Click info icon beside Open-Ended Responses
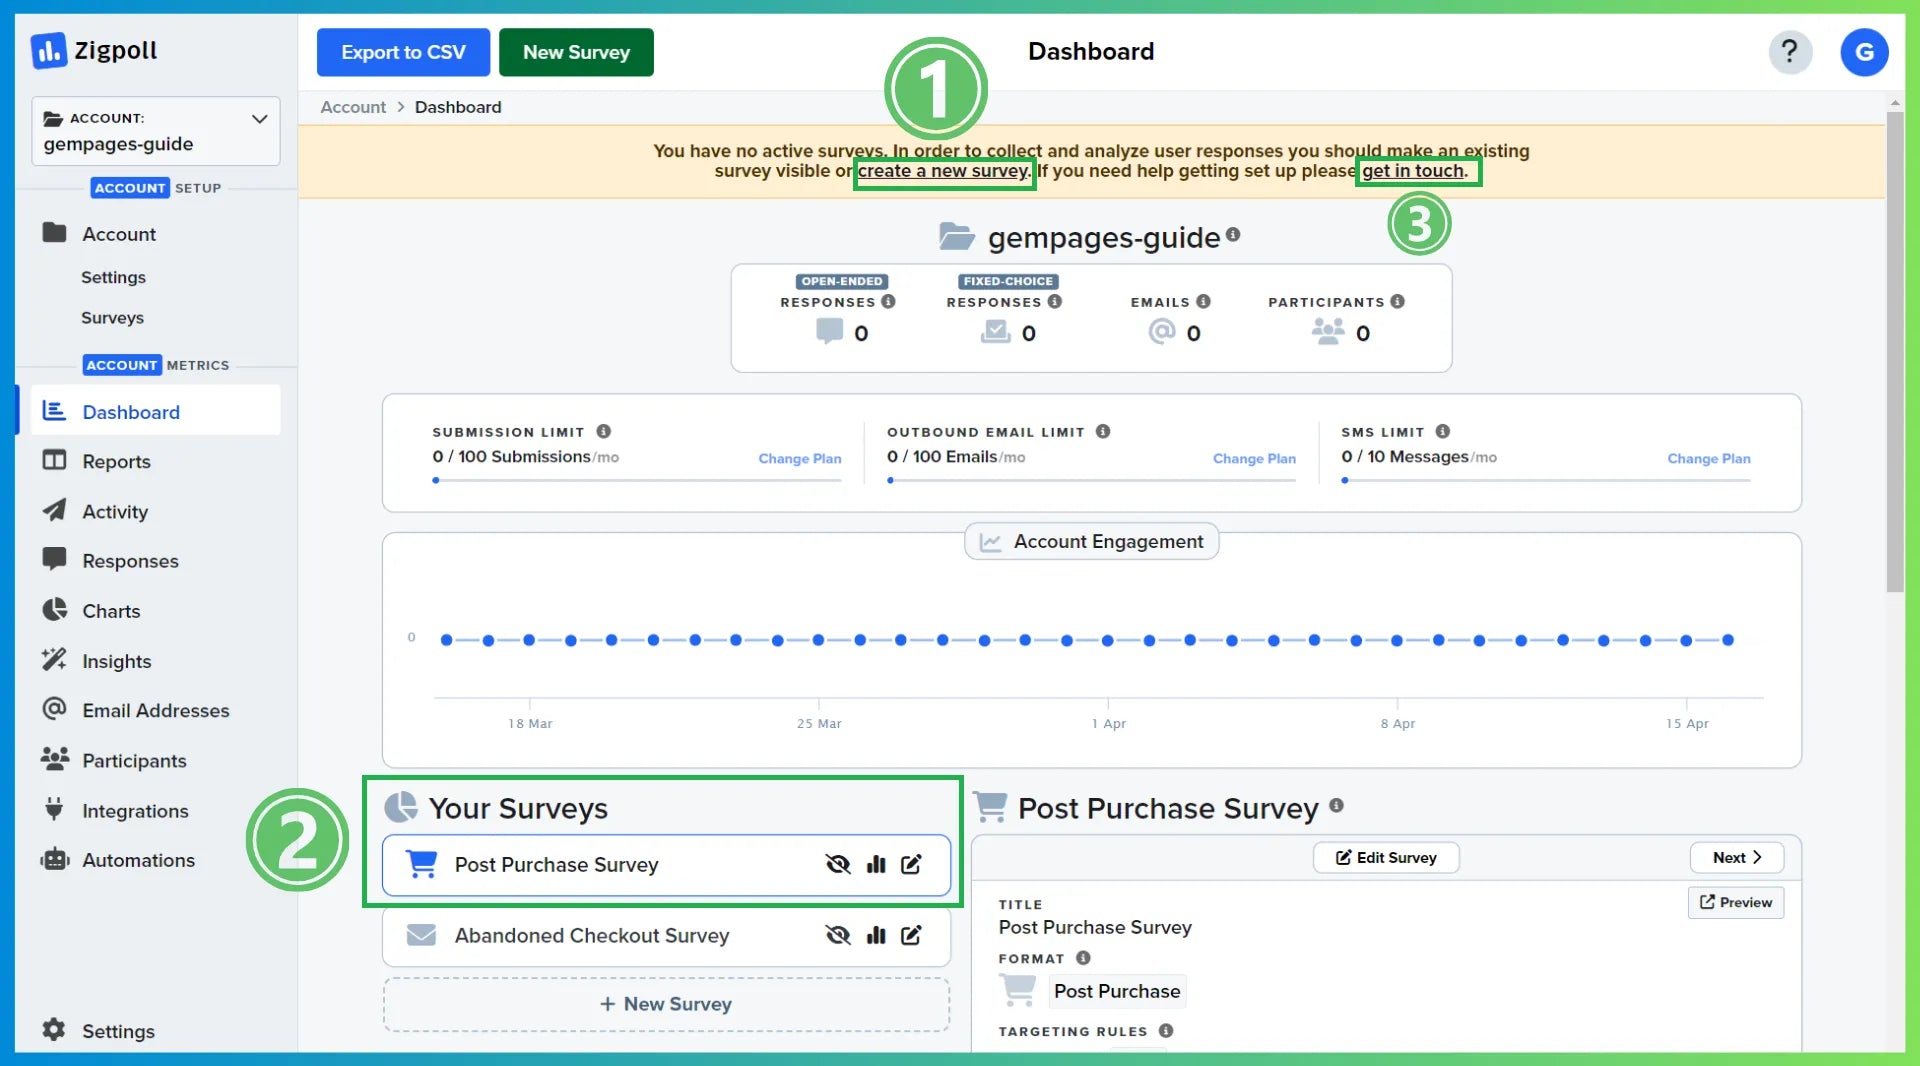Viewport: 1920px width, 1066px height. pos(888,301)
